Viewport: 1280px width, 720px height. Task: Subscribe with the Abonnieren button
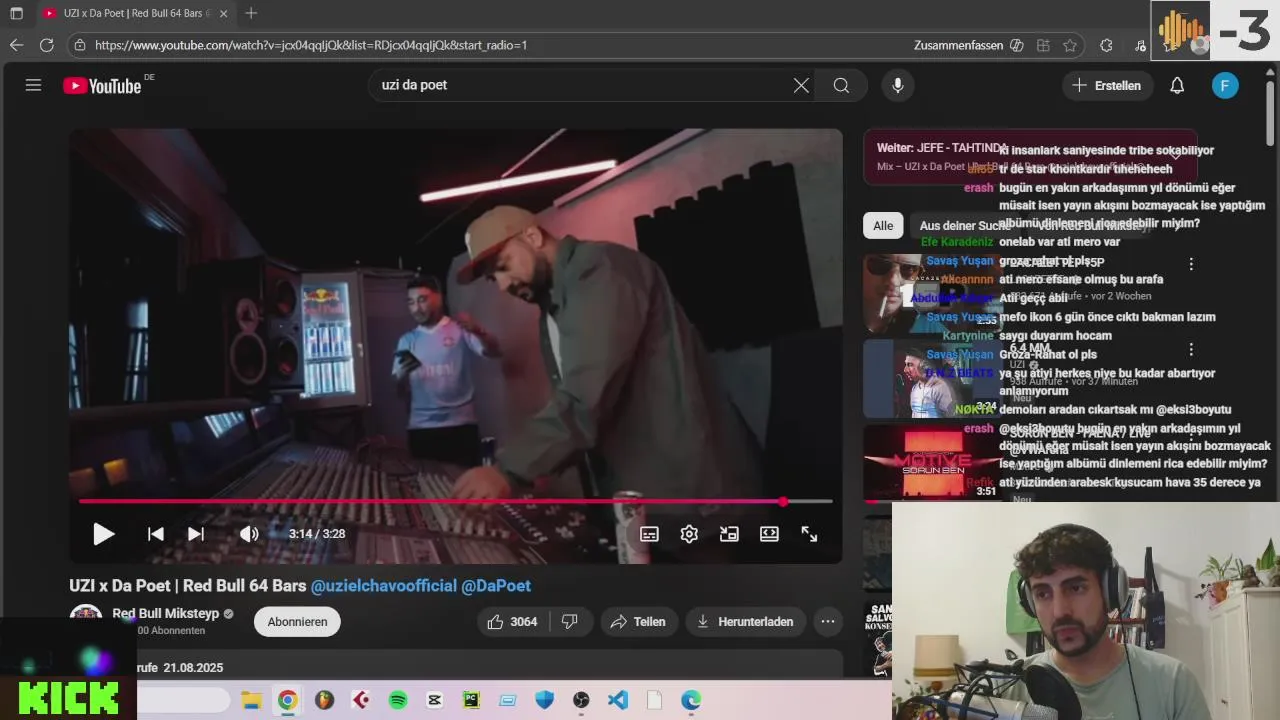[297, 621]
